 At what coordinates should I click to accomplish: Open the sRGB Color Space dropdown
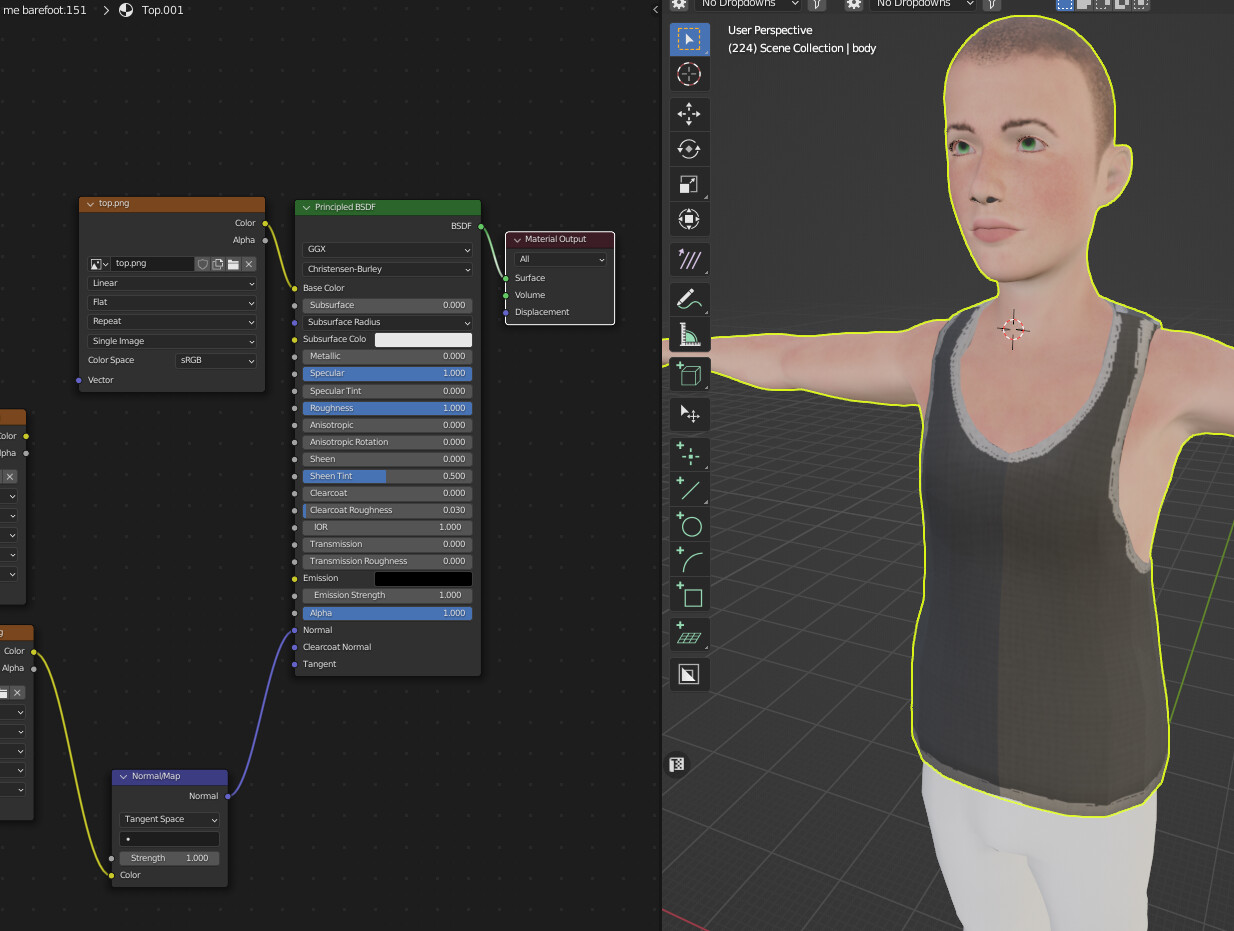pos(216,360)
